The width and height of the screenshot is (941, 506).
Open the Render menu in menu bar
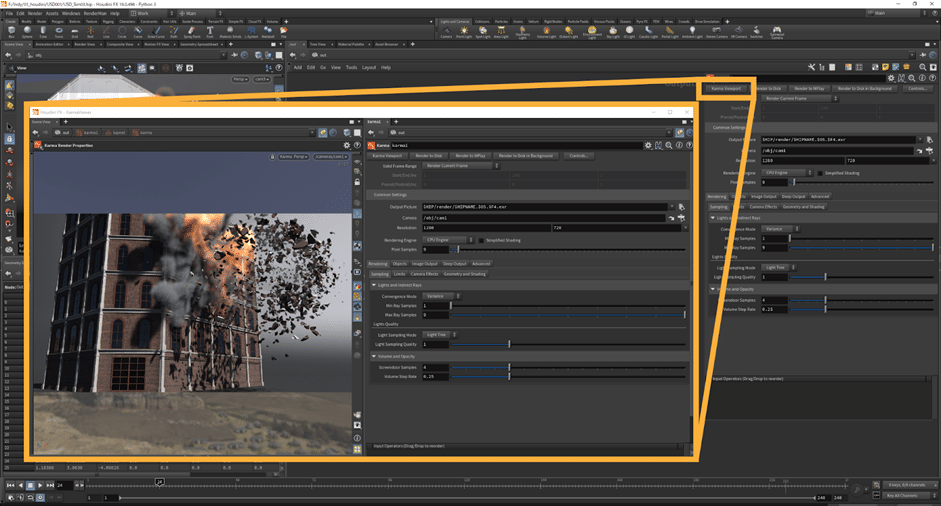[x=36, y=13]
